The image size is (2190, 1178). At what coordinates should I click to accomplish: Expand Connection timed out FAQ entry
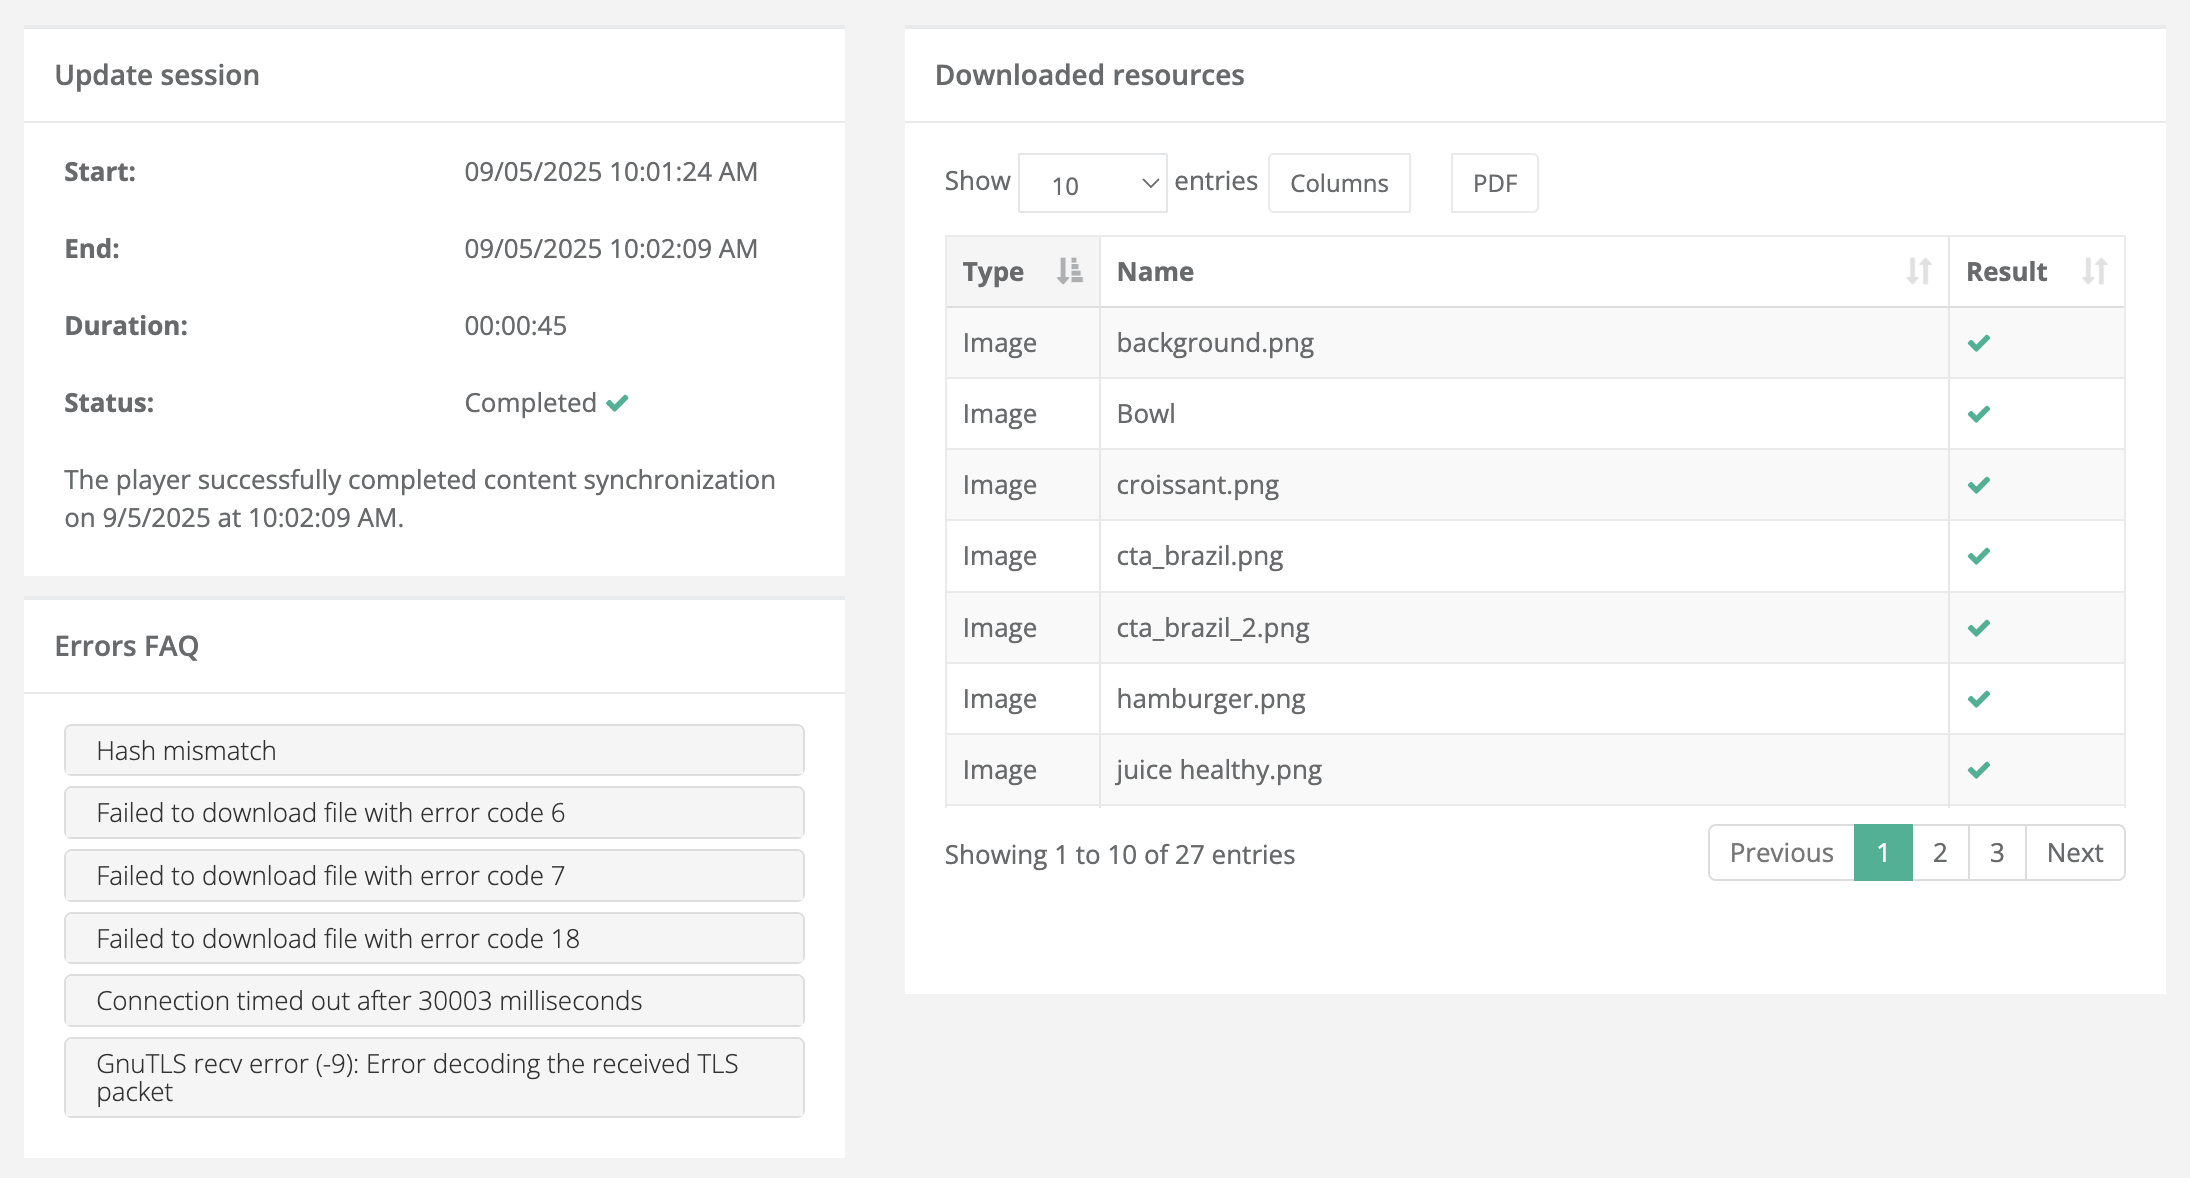(x=434, y=1001)
